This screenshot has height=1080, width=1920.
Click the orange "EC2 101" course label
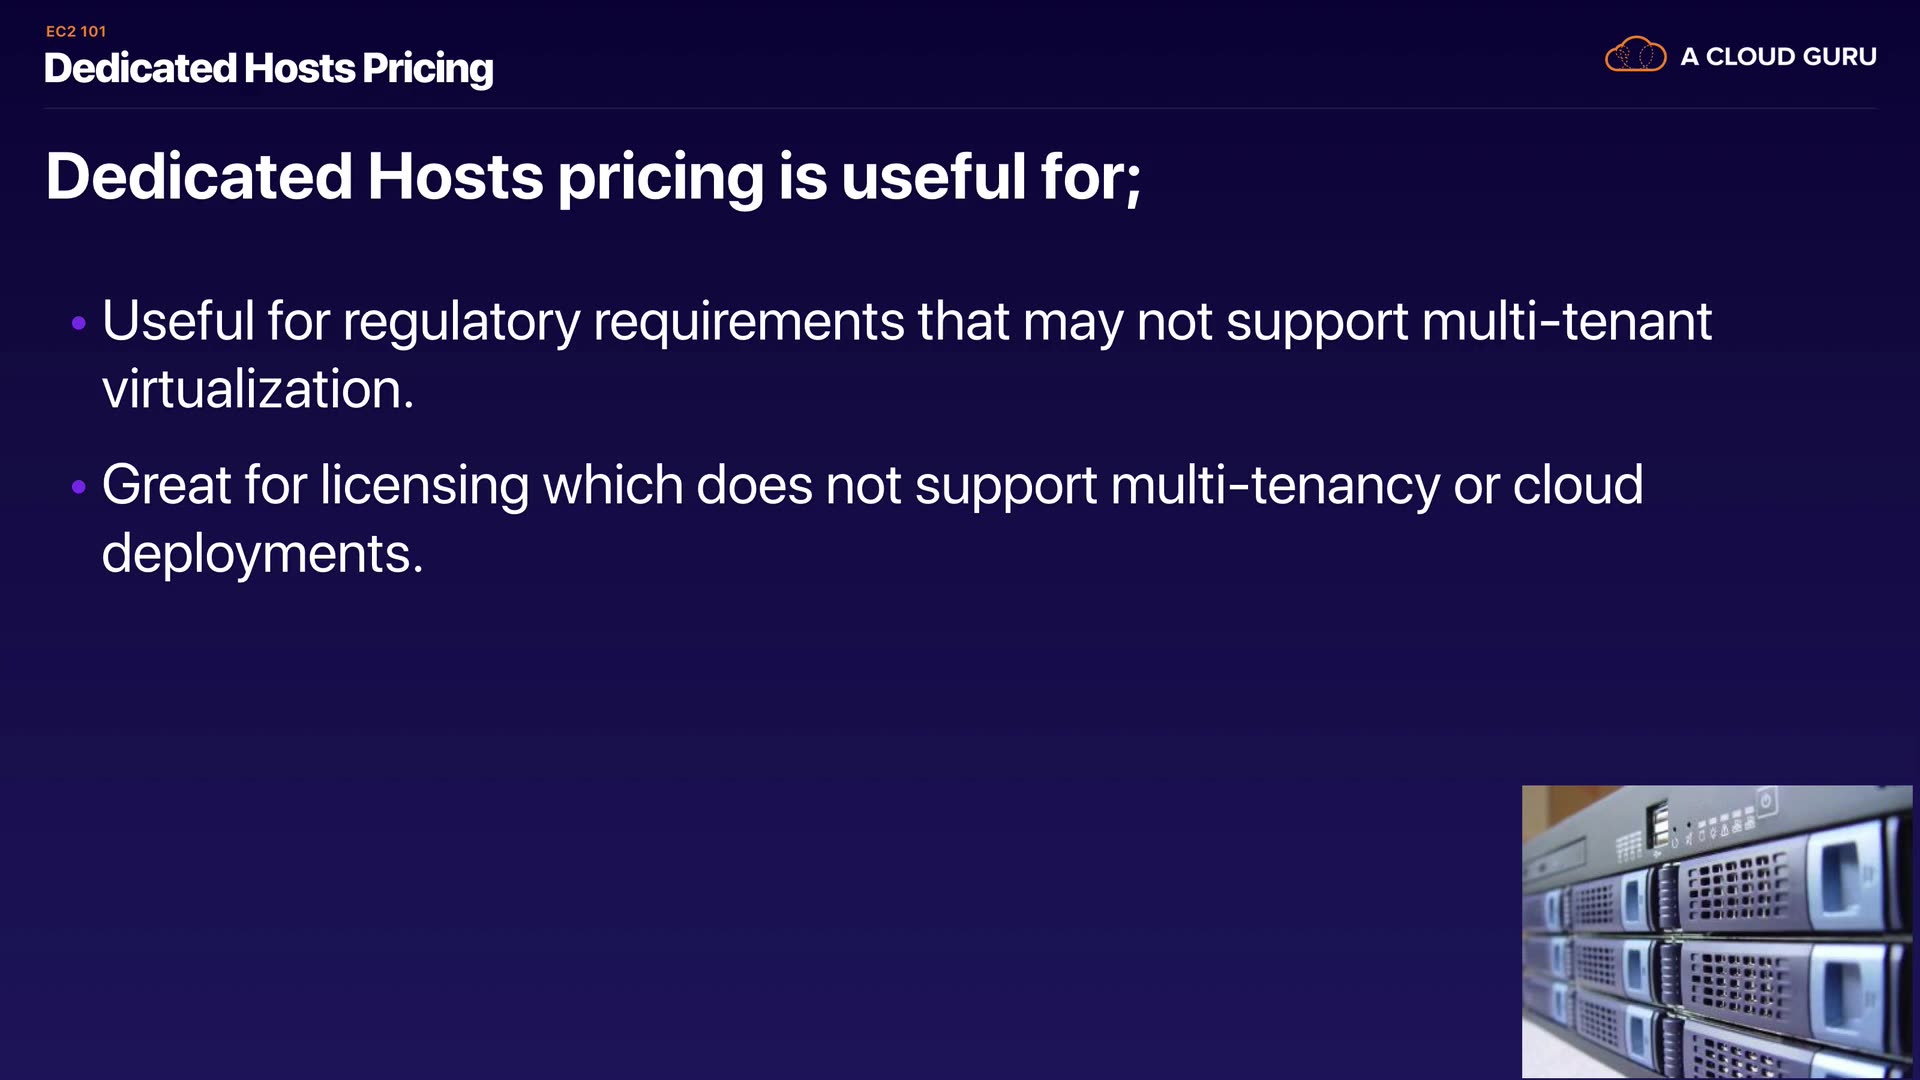[x=76, y=31]
